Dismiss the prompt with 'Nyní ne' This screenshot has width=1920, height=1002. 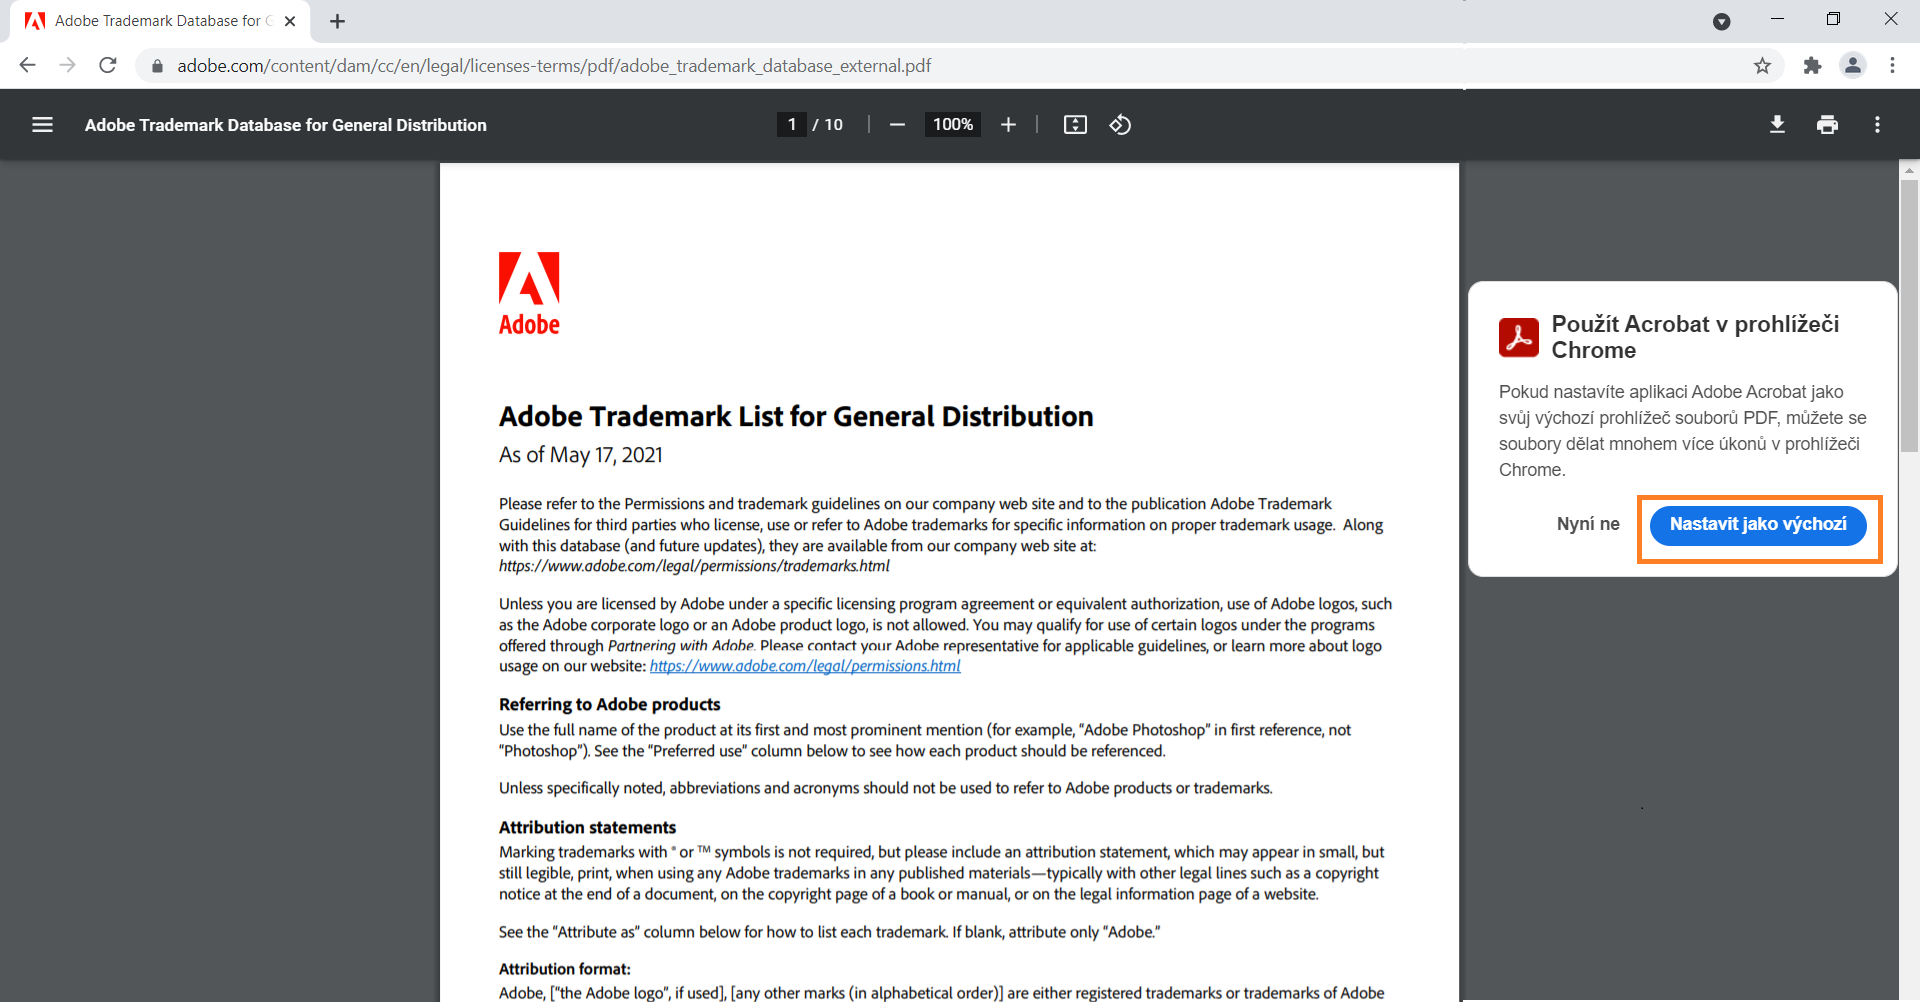pos(1587,525)
